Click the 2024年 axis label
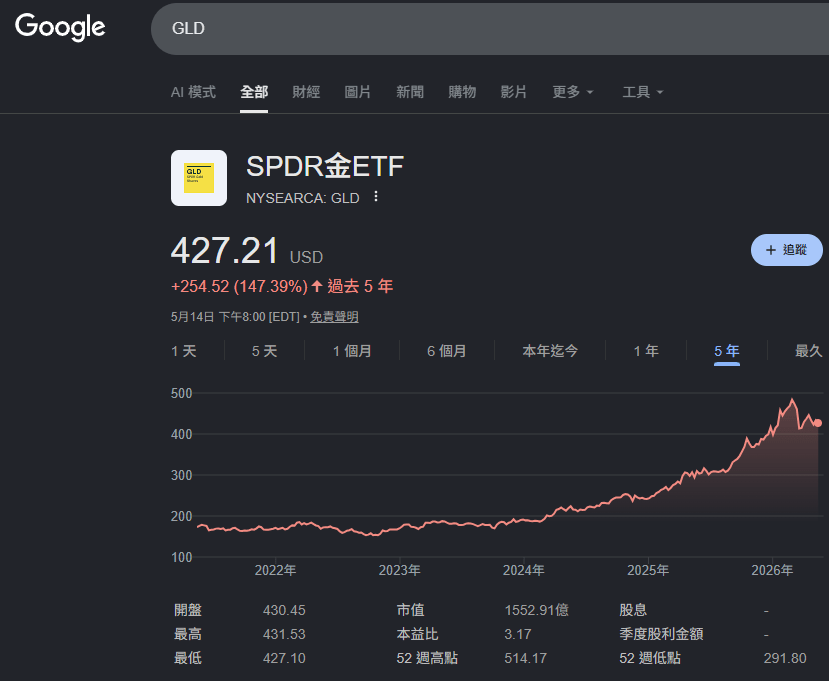The width and height of the screenshot is (829, 681). point(524,570)
